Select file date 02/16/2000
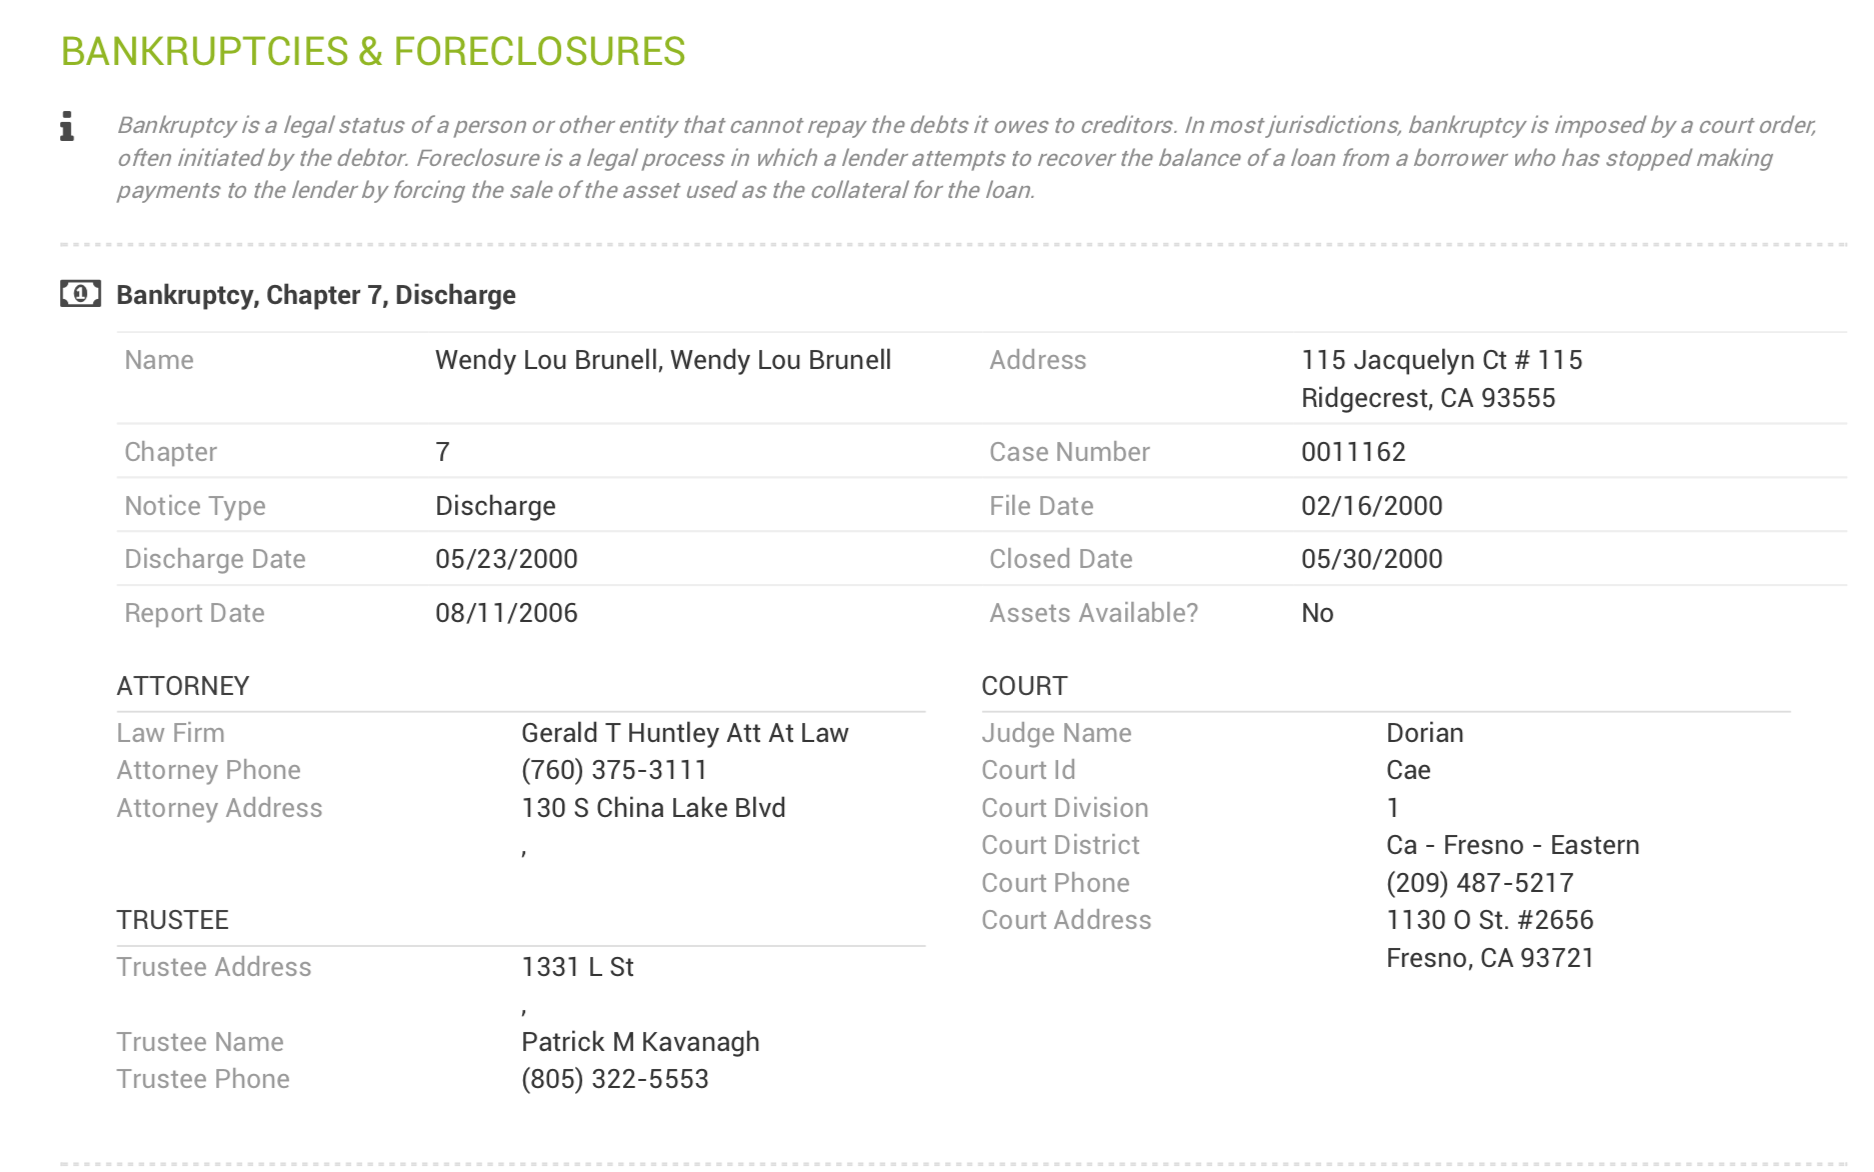The width and height of the screenshot is (1874, 1172). tap(1372, 506)
